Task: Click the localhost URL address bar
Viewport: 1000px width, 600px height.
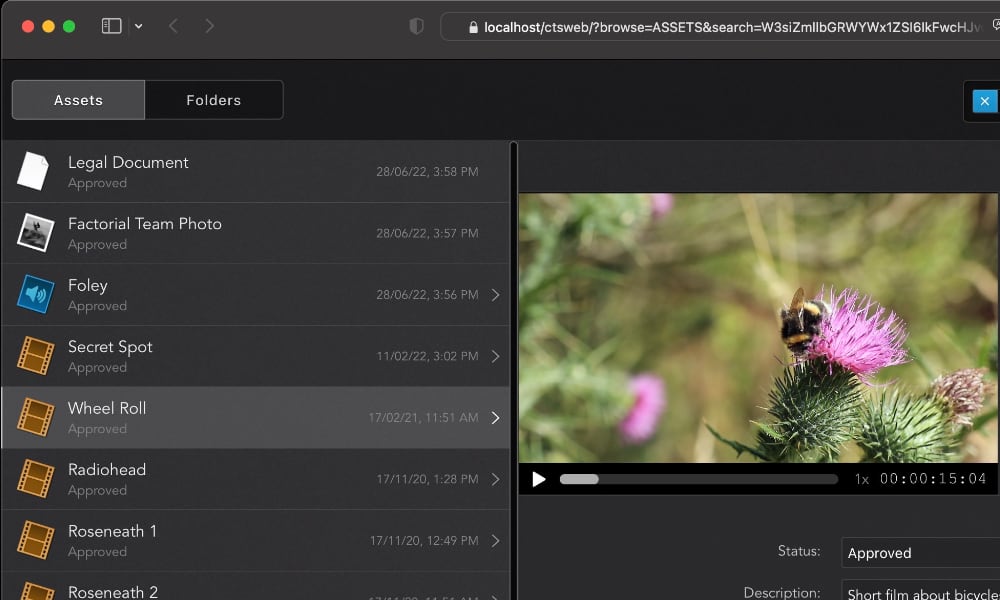Action: pyautogui.click(x=721, y=27)
